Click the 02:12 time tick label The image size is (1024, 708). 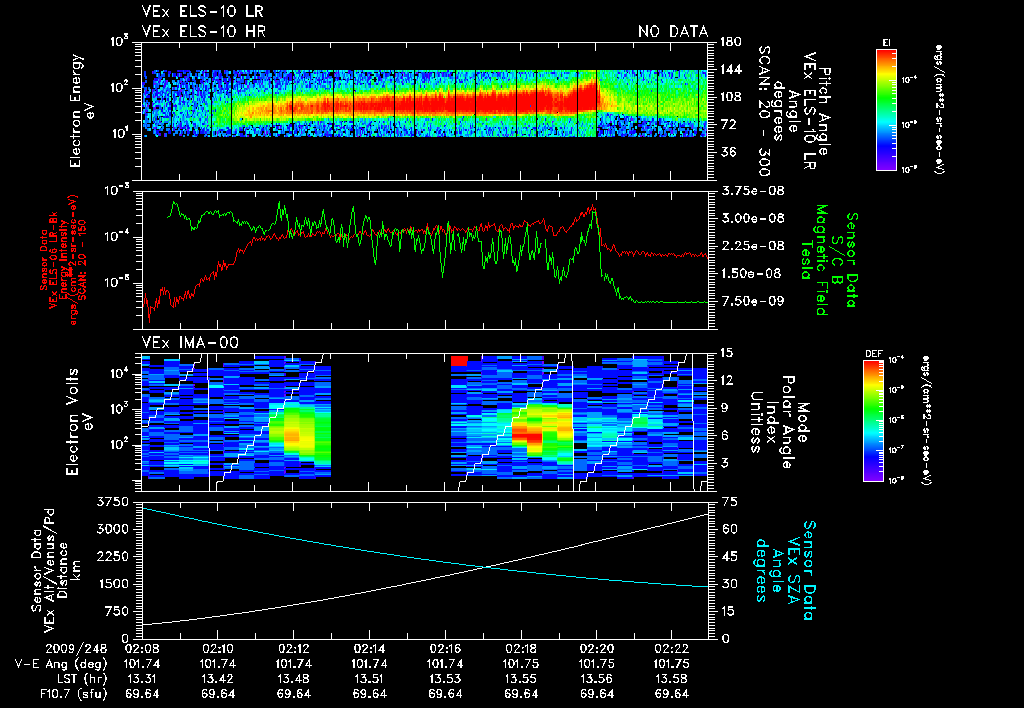coord(293,649)
